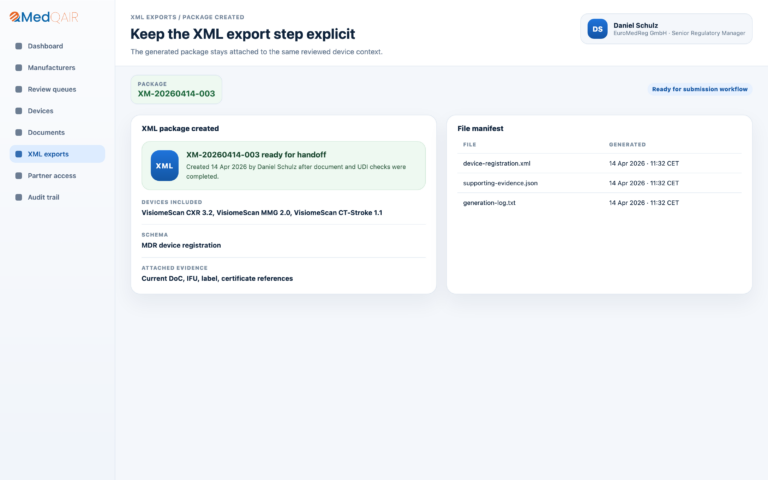768x480 pixels.
Task: Click XM-20260414-003 ready for handoff text
Action: (256, 155)
